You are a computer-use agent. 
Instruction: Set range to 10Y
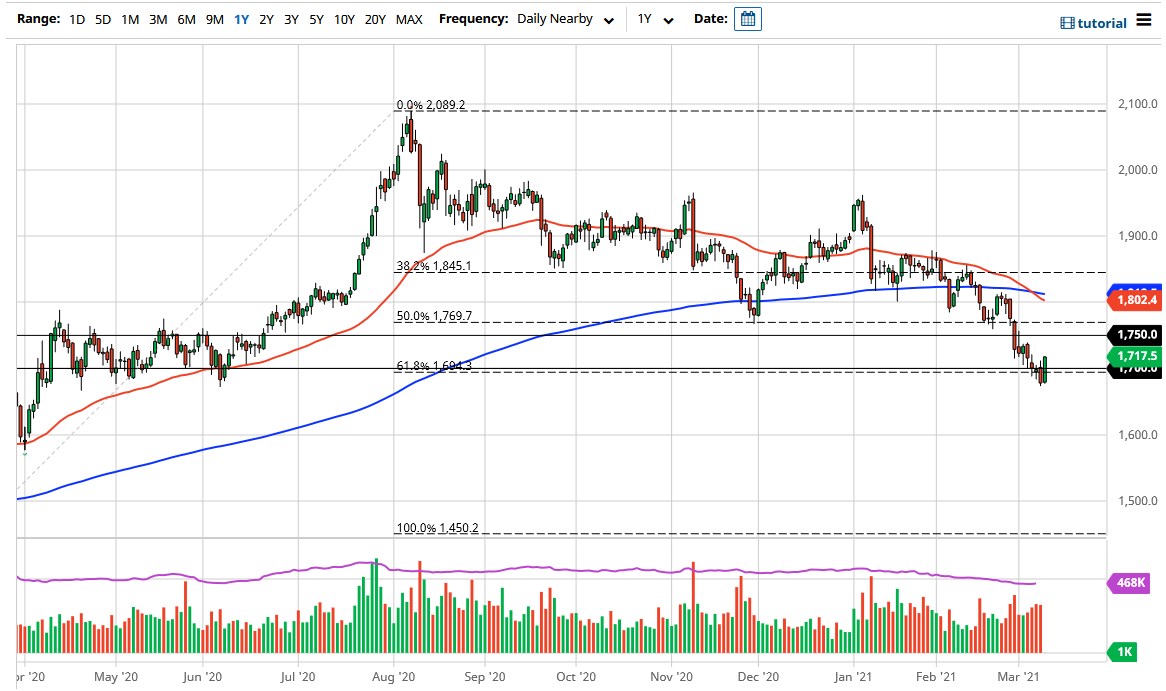[344, 19]
